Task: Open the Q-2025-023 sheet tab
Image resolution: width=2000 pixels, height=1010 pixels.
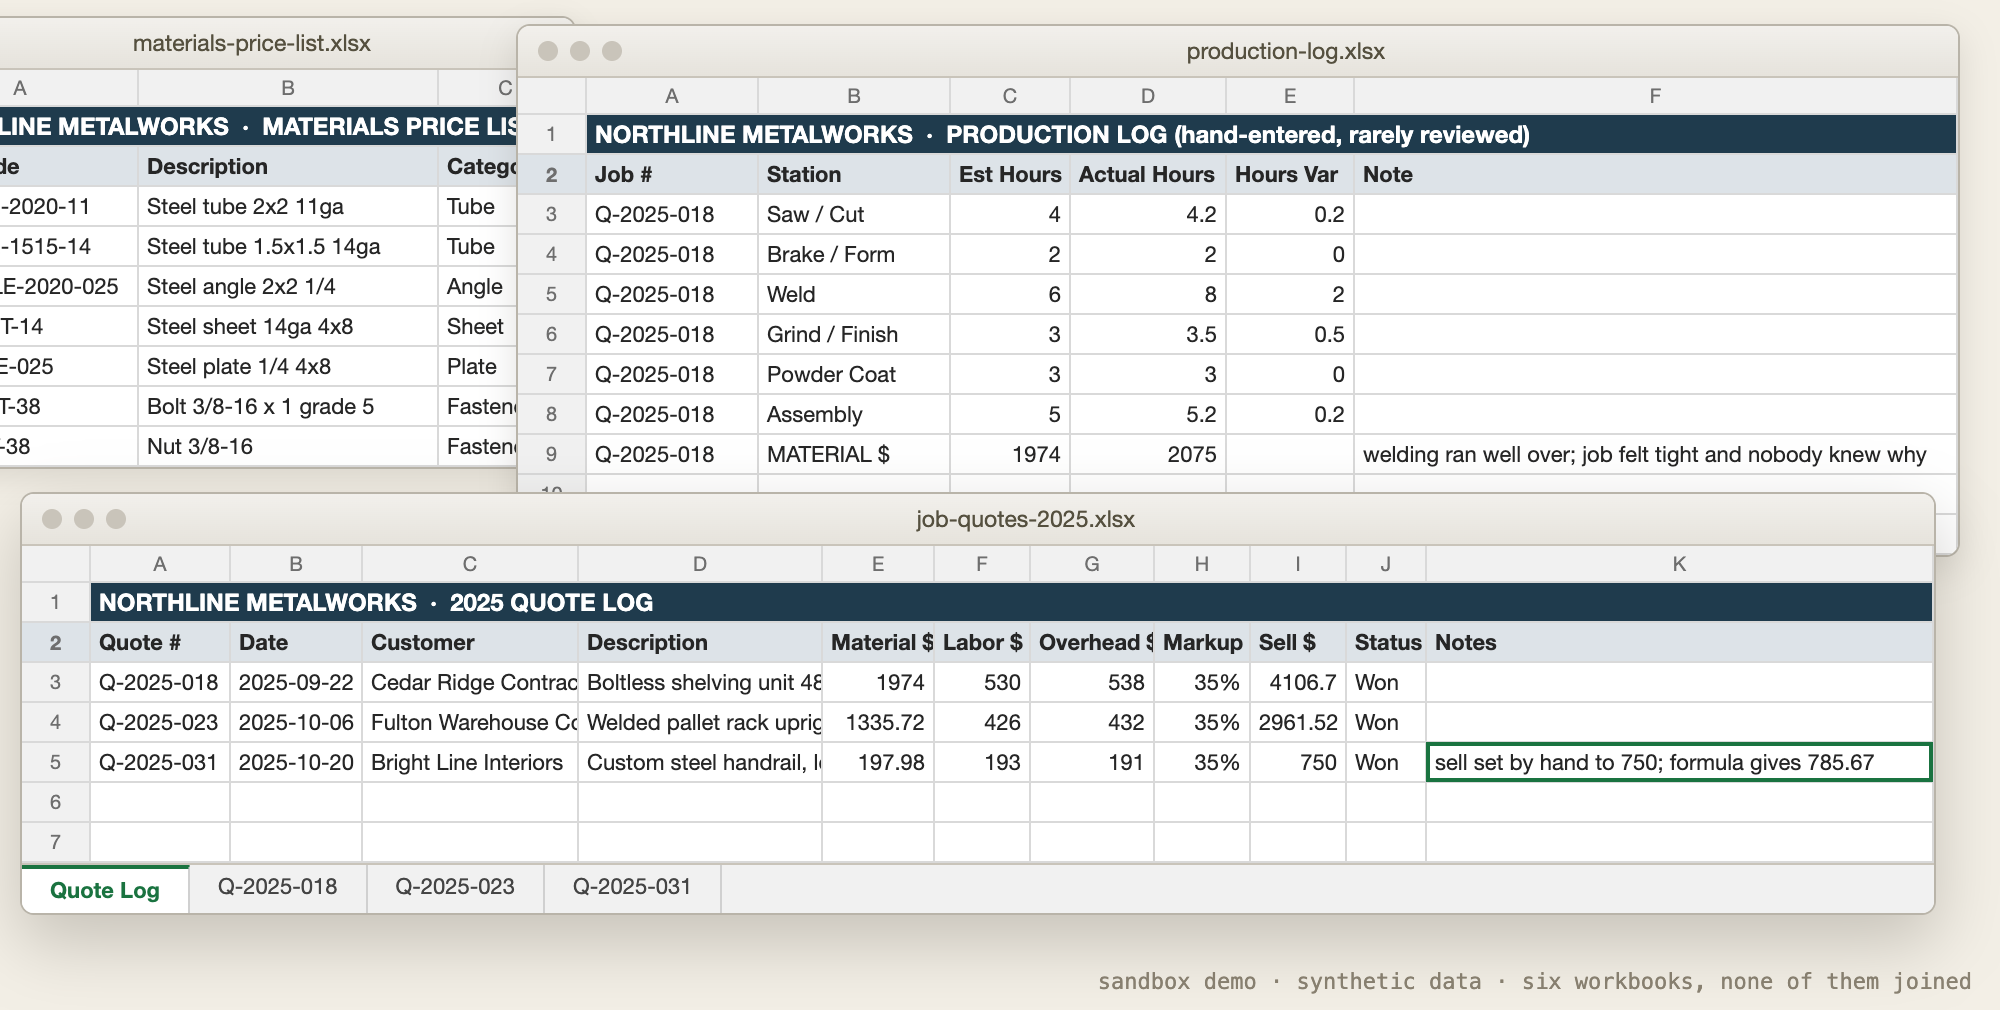Action: 455,887
